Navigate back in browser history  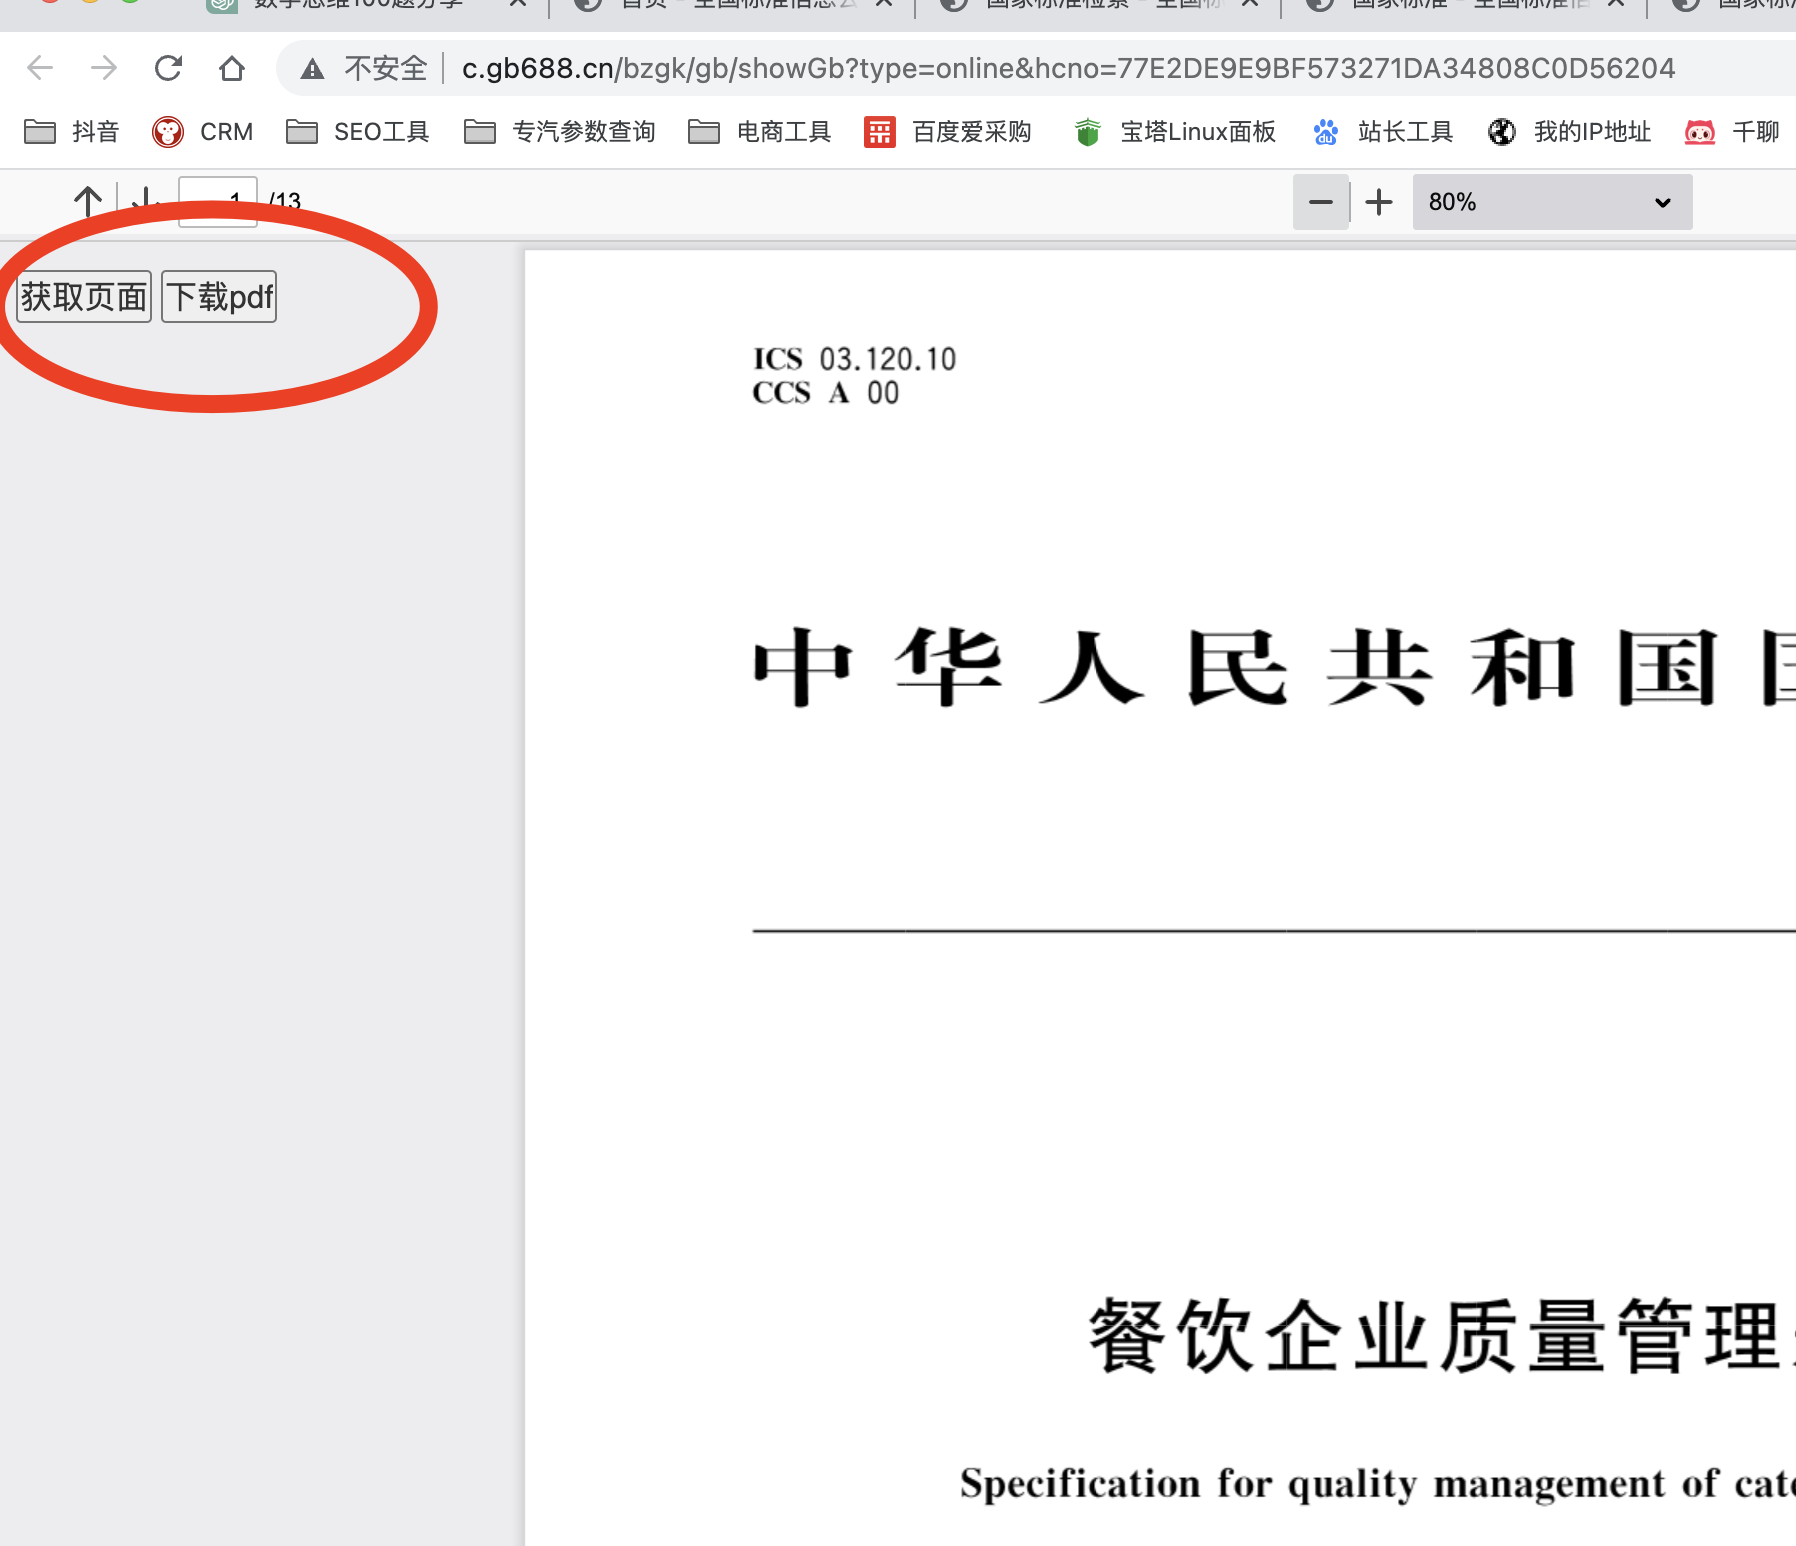pyautogui.click(x=40, y=68)
